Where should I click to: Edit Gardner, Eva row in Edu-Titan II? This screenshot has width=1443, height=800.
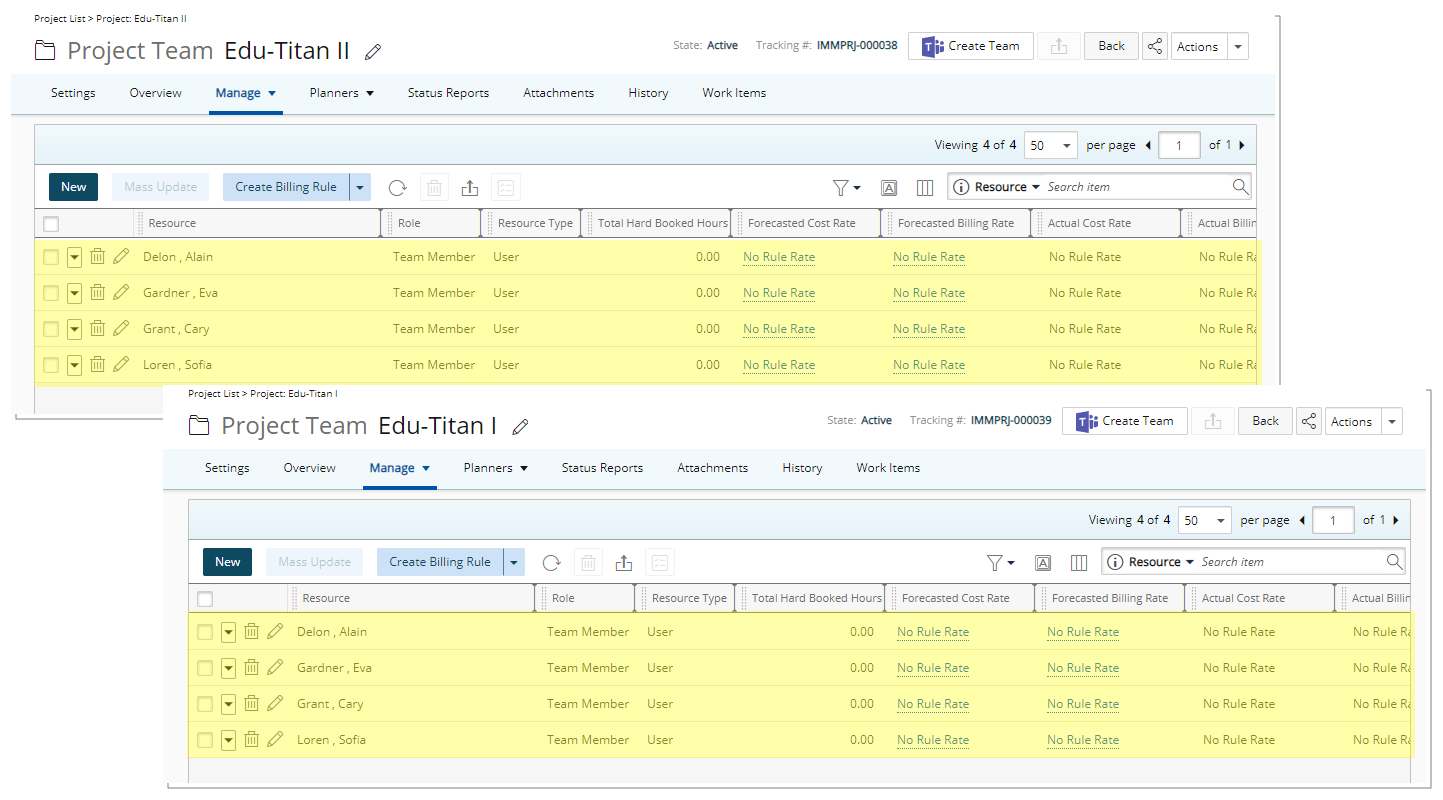coord(121,292)
